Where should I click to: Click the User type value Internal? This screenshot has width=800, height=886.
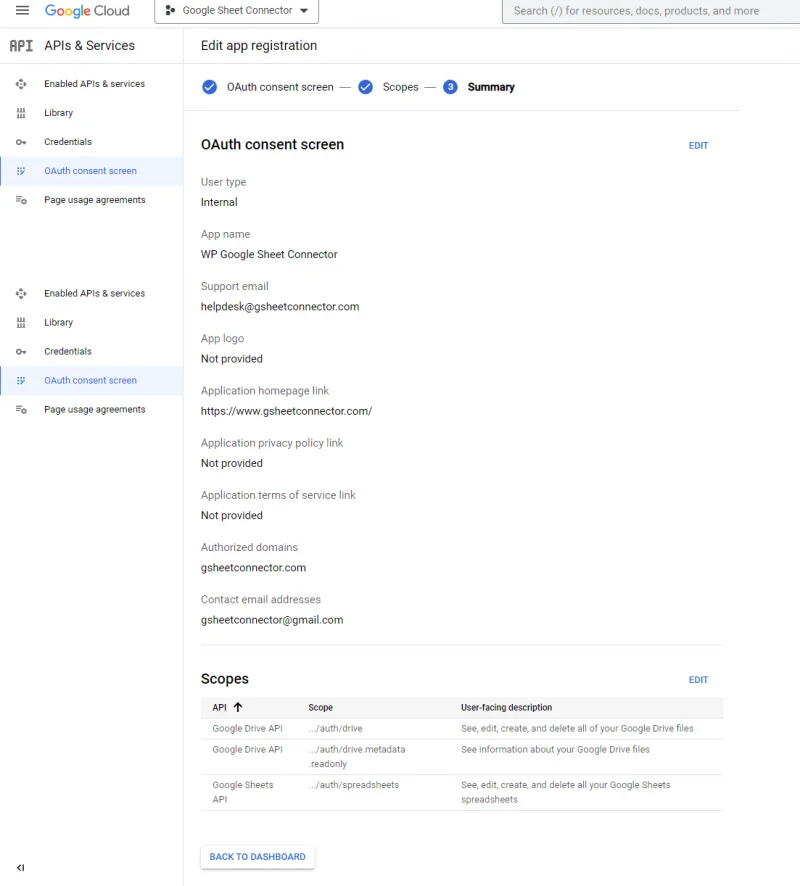(x=219, y=202)
